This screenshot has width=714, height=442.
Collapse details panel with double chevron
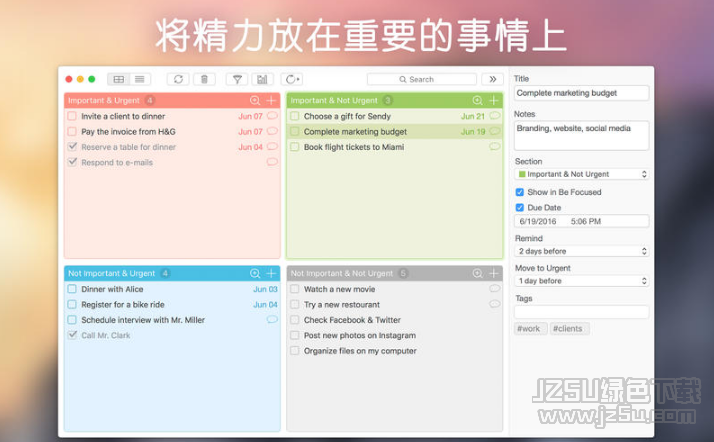click(x=493, y=79)
